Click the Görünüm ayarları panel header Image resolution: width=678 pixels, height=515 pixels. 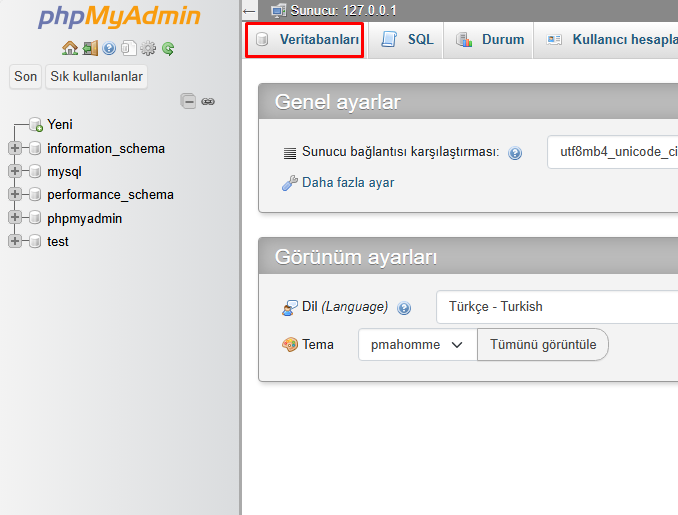[468, 256]
